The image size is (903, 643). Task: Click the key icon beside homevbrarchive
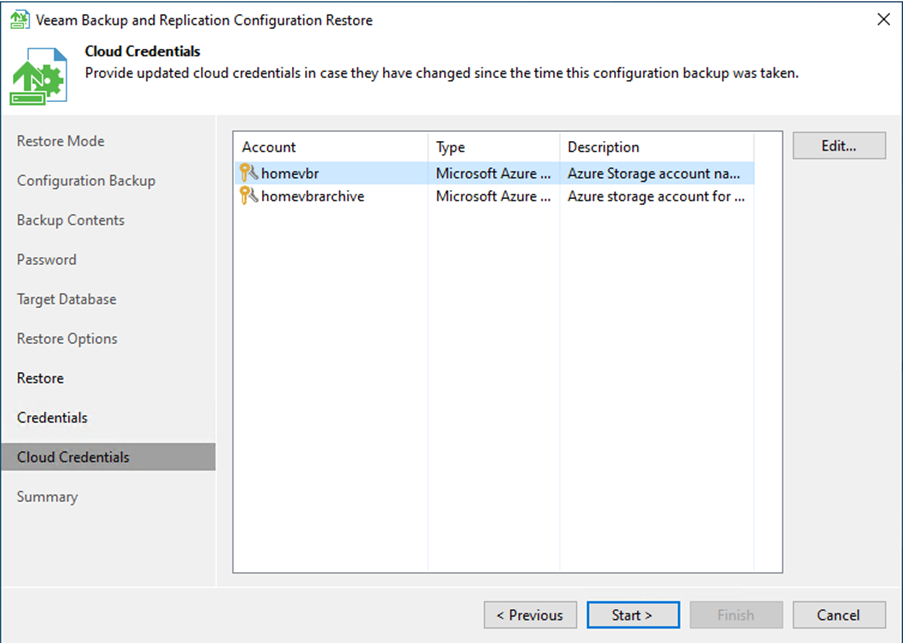[249, 196]
